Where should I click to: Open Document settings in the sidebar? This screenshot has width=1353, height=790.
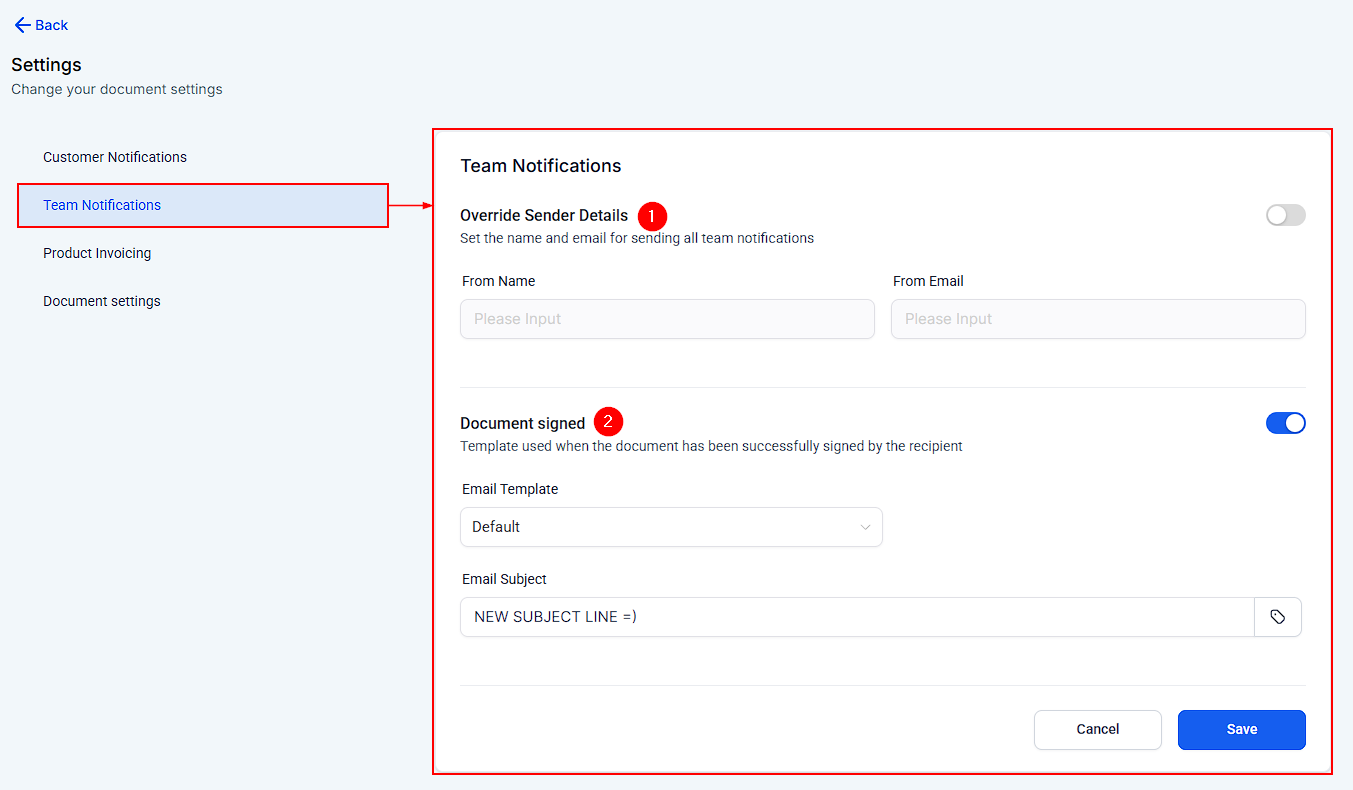tap(102, 301)
